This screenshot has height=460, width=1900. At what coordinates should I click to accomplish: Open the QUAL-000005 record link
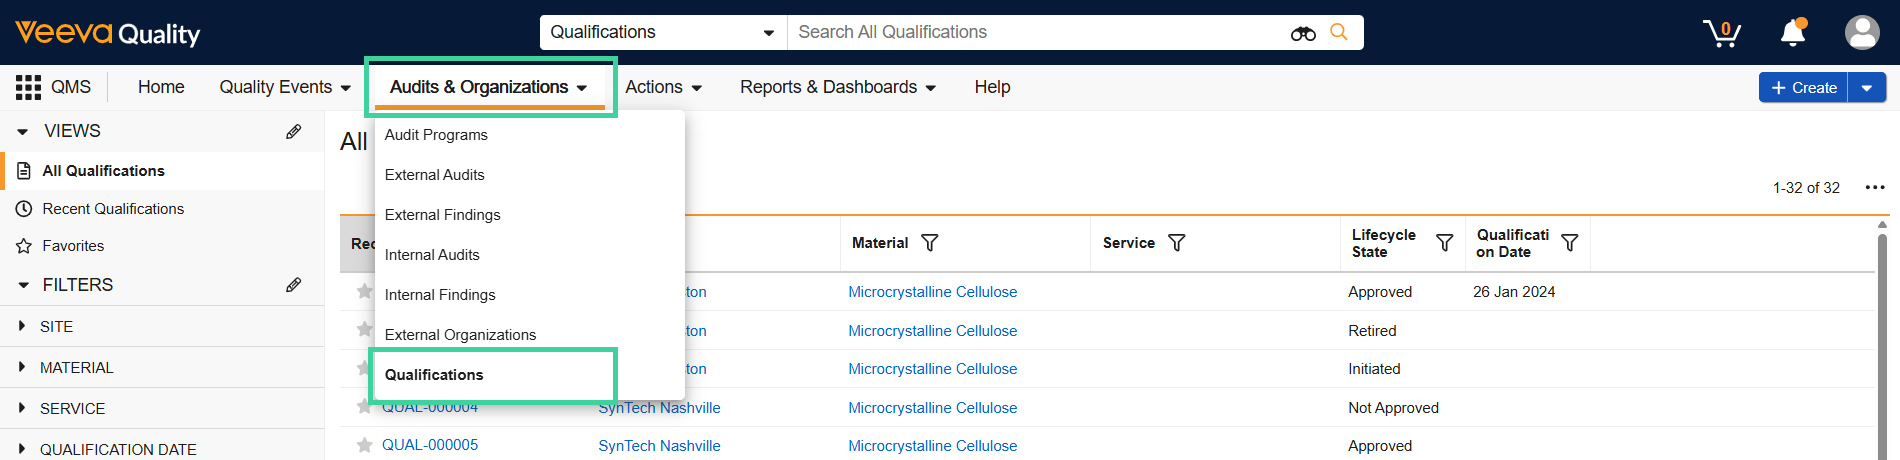click(x=430, y=445)
